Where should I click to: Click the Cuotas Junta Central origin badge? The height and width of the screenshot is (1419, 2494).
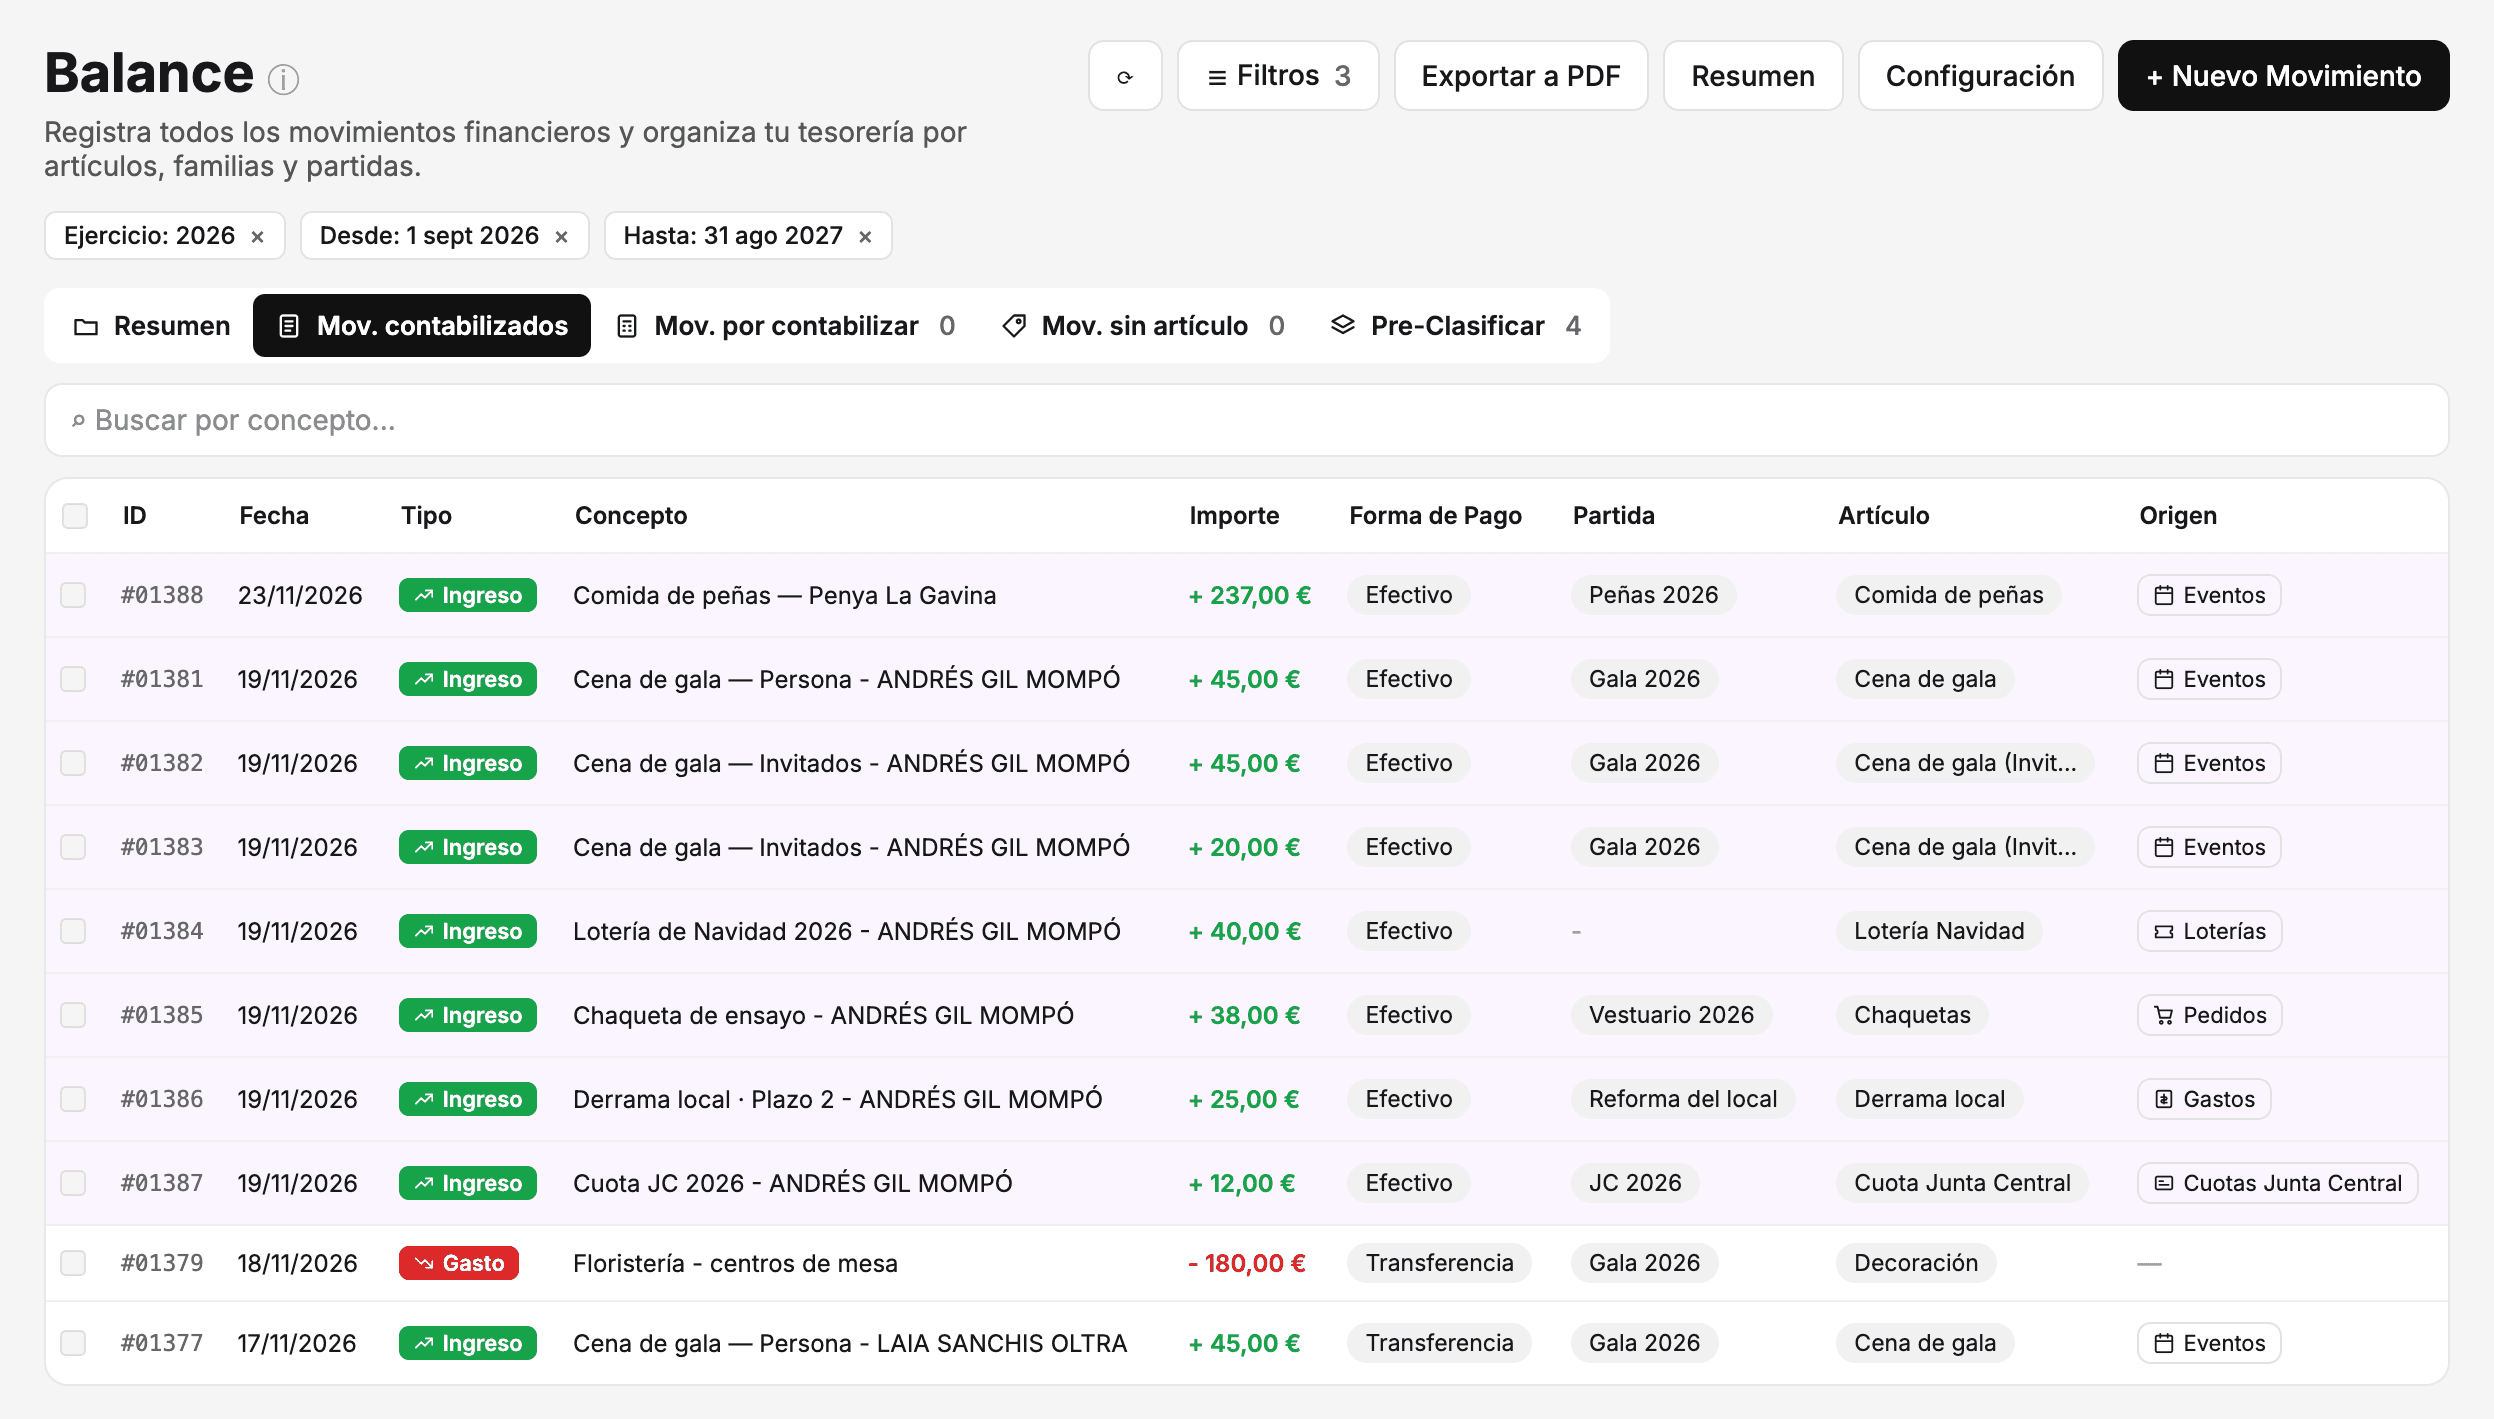click(2277, 1183)
